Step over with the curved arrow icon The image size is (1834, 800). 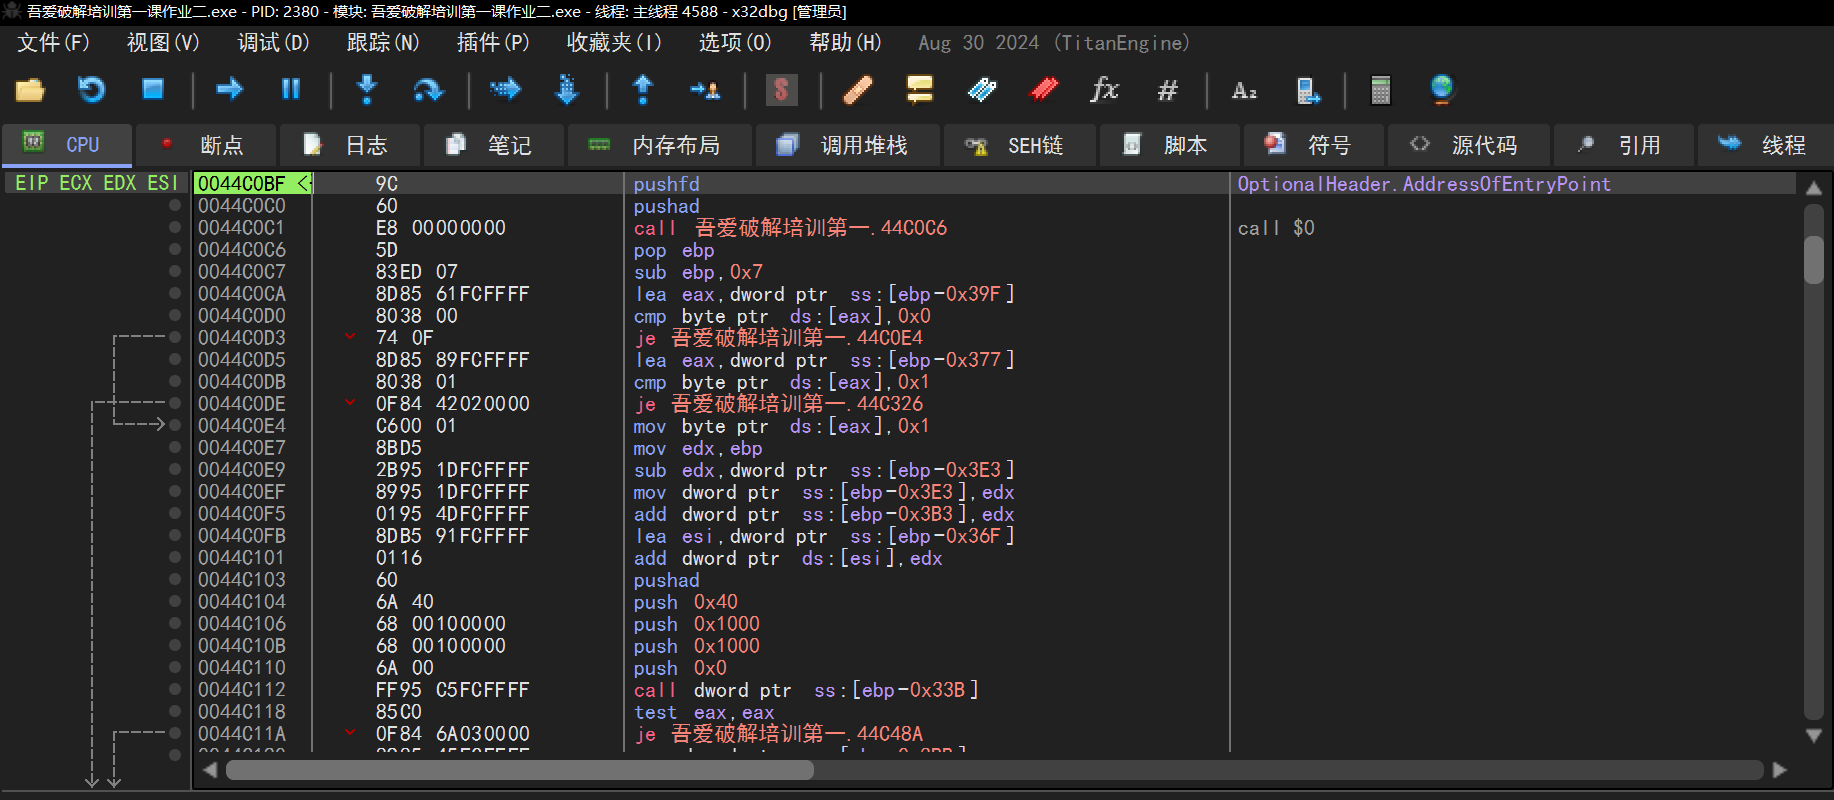click(x=428, y=90)
